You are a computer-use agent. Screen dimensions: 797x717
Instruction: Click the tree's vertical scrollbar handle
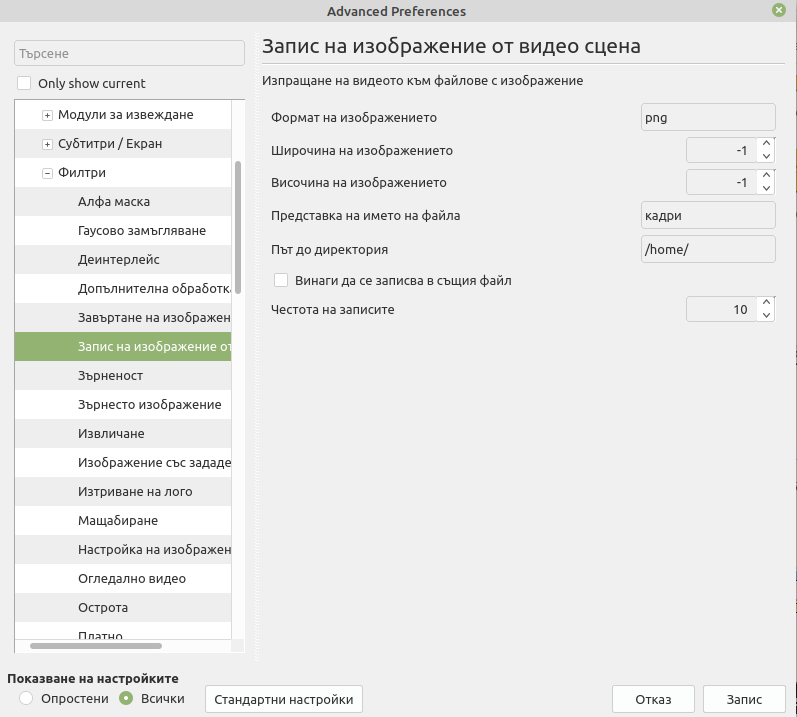238,227
